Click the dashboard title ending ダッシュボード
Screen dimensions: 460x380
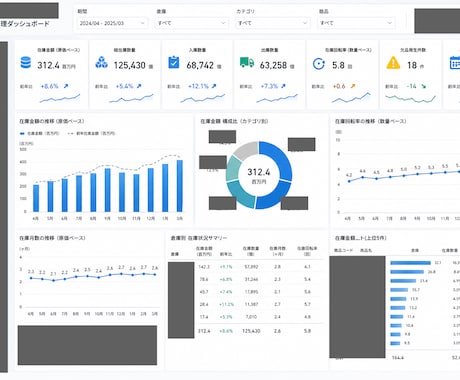tap(25, 24)
